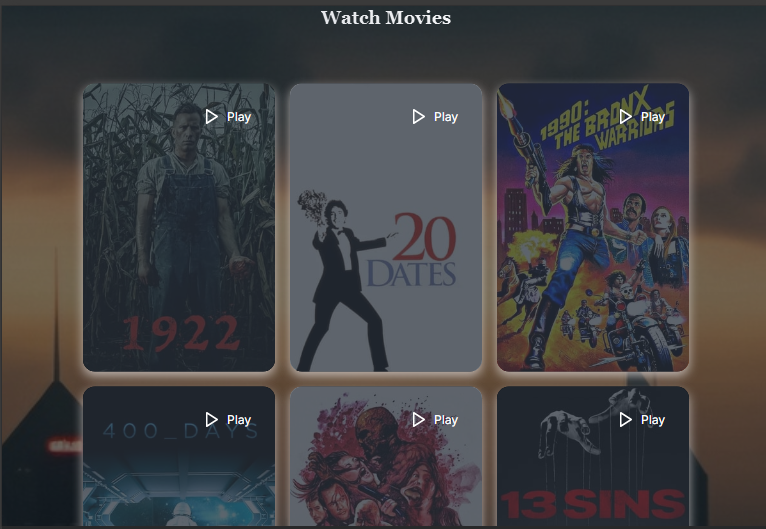The image size is (766, 529).
Task: Open the 400_DAYS movie poster
Action: click(x=179, y=457)
